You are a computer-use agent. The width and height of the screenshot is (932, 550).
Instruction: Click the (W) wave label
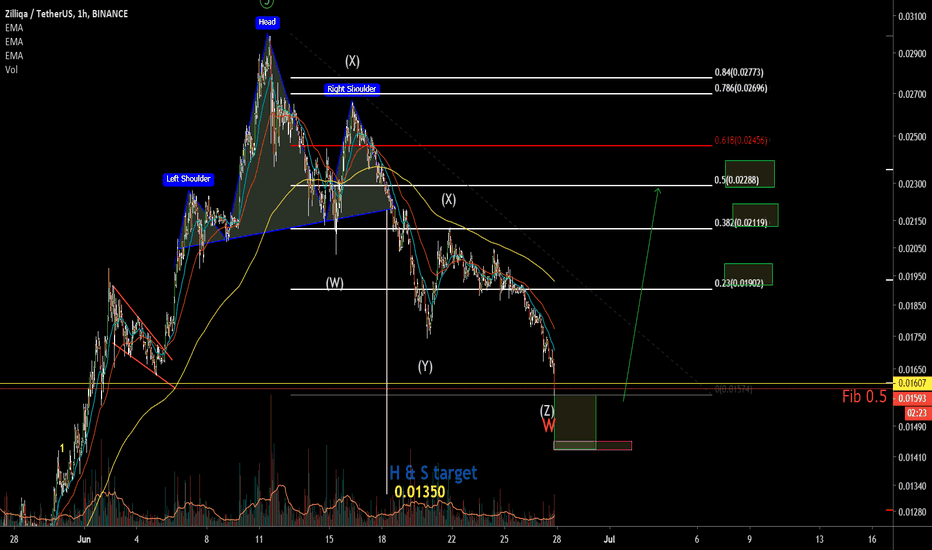tap(335, 283)
